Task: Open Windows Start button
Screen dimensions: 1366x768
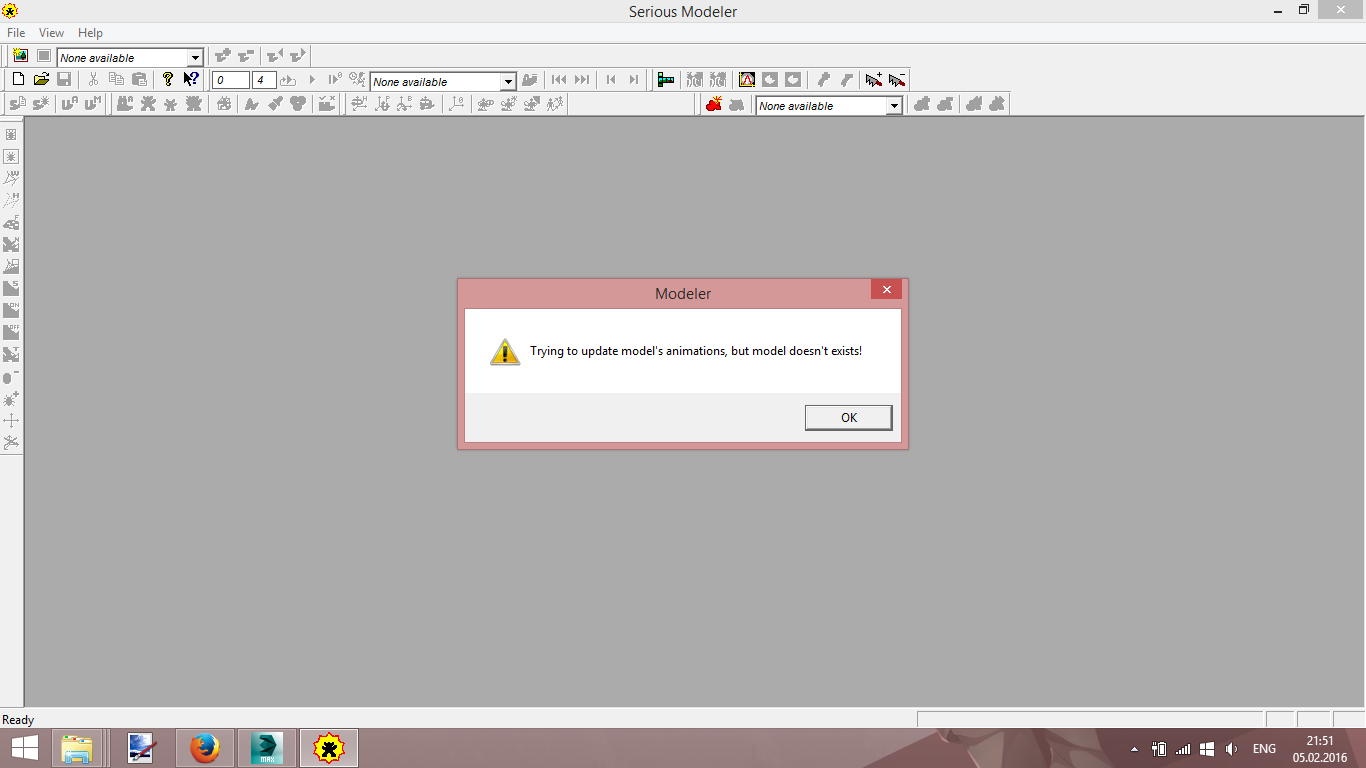Action: (x=25, y=748)
